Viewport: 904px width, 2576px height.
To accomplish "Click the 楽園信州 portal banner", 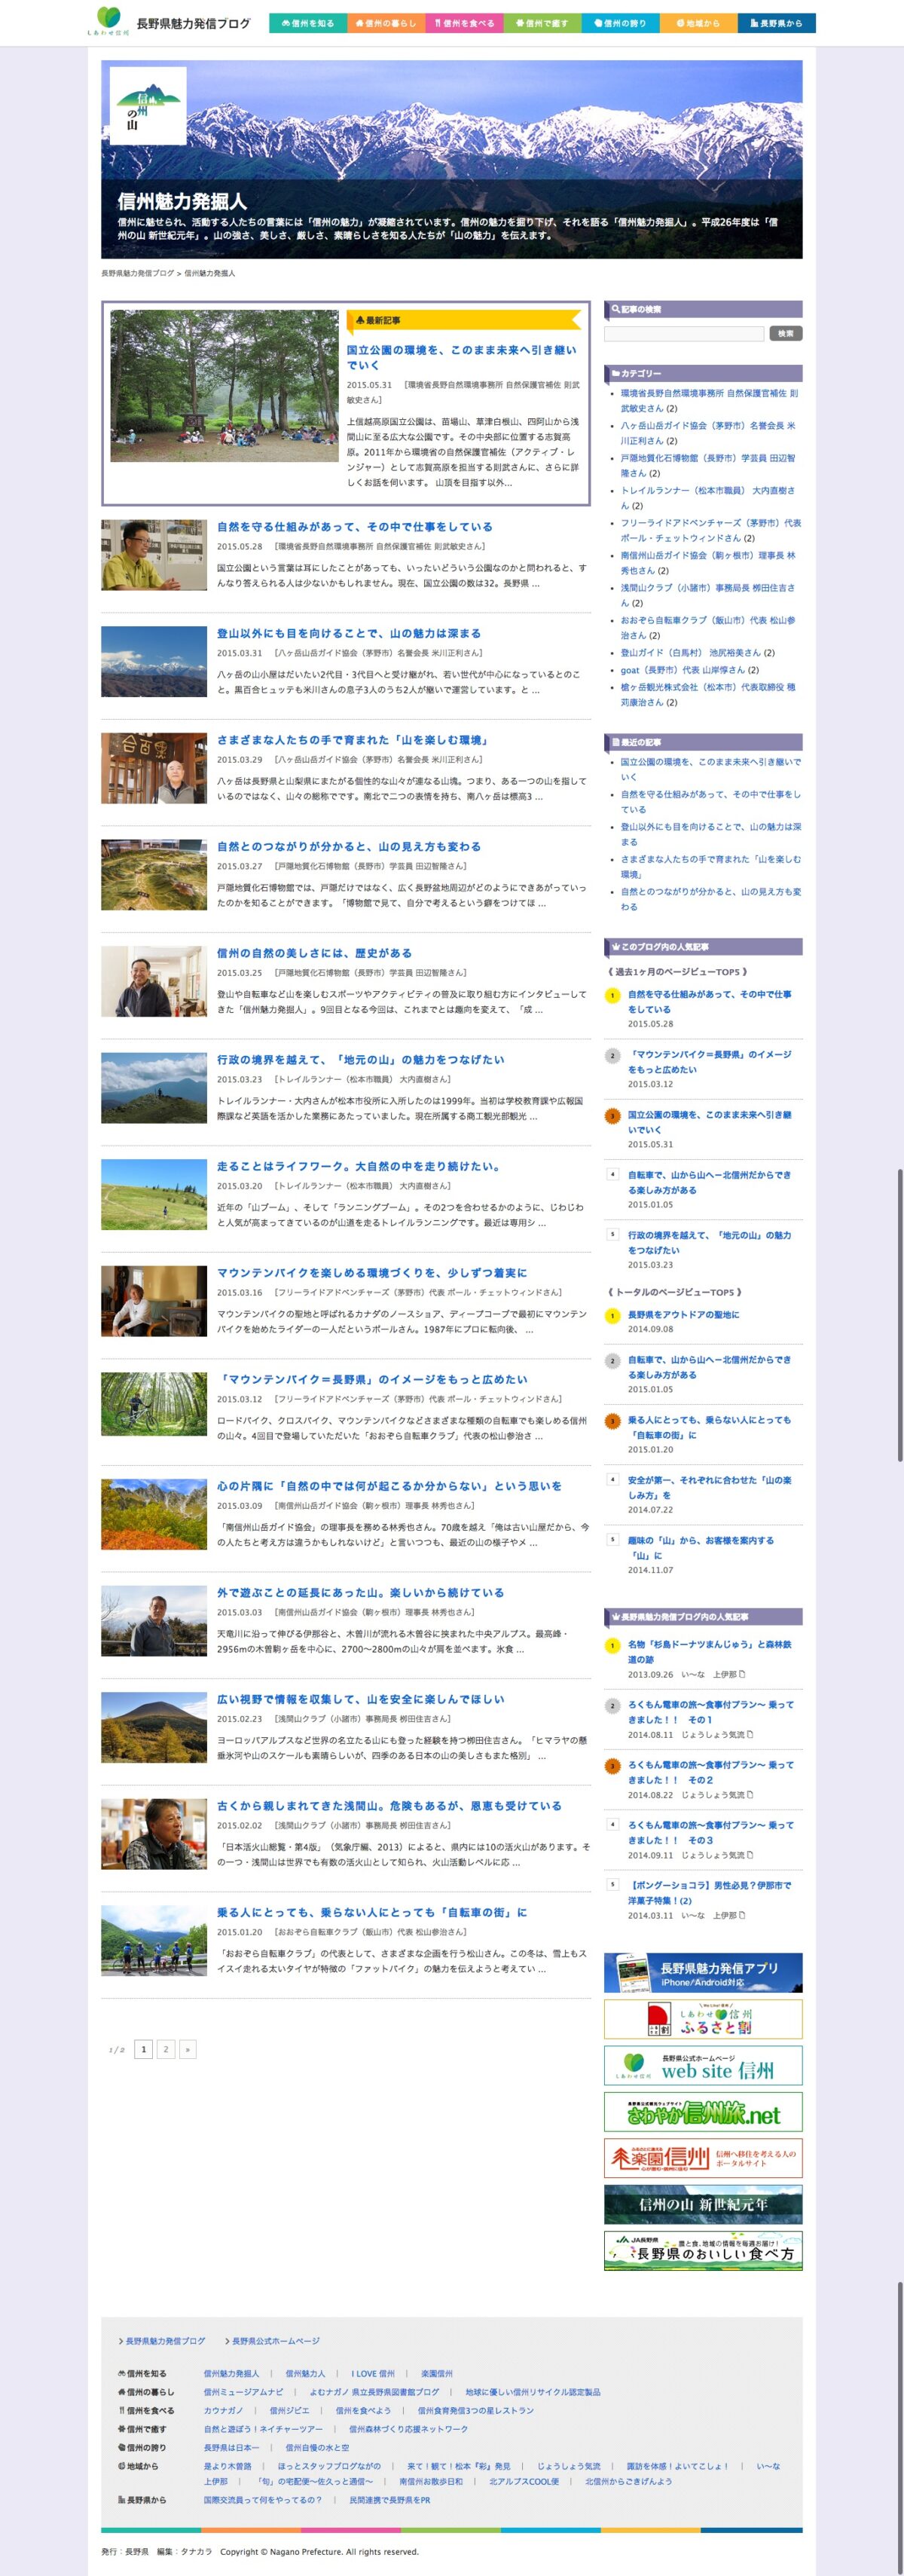I will coord(702,2157).
